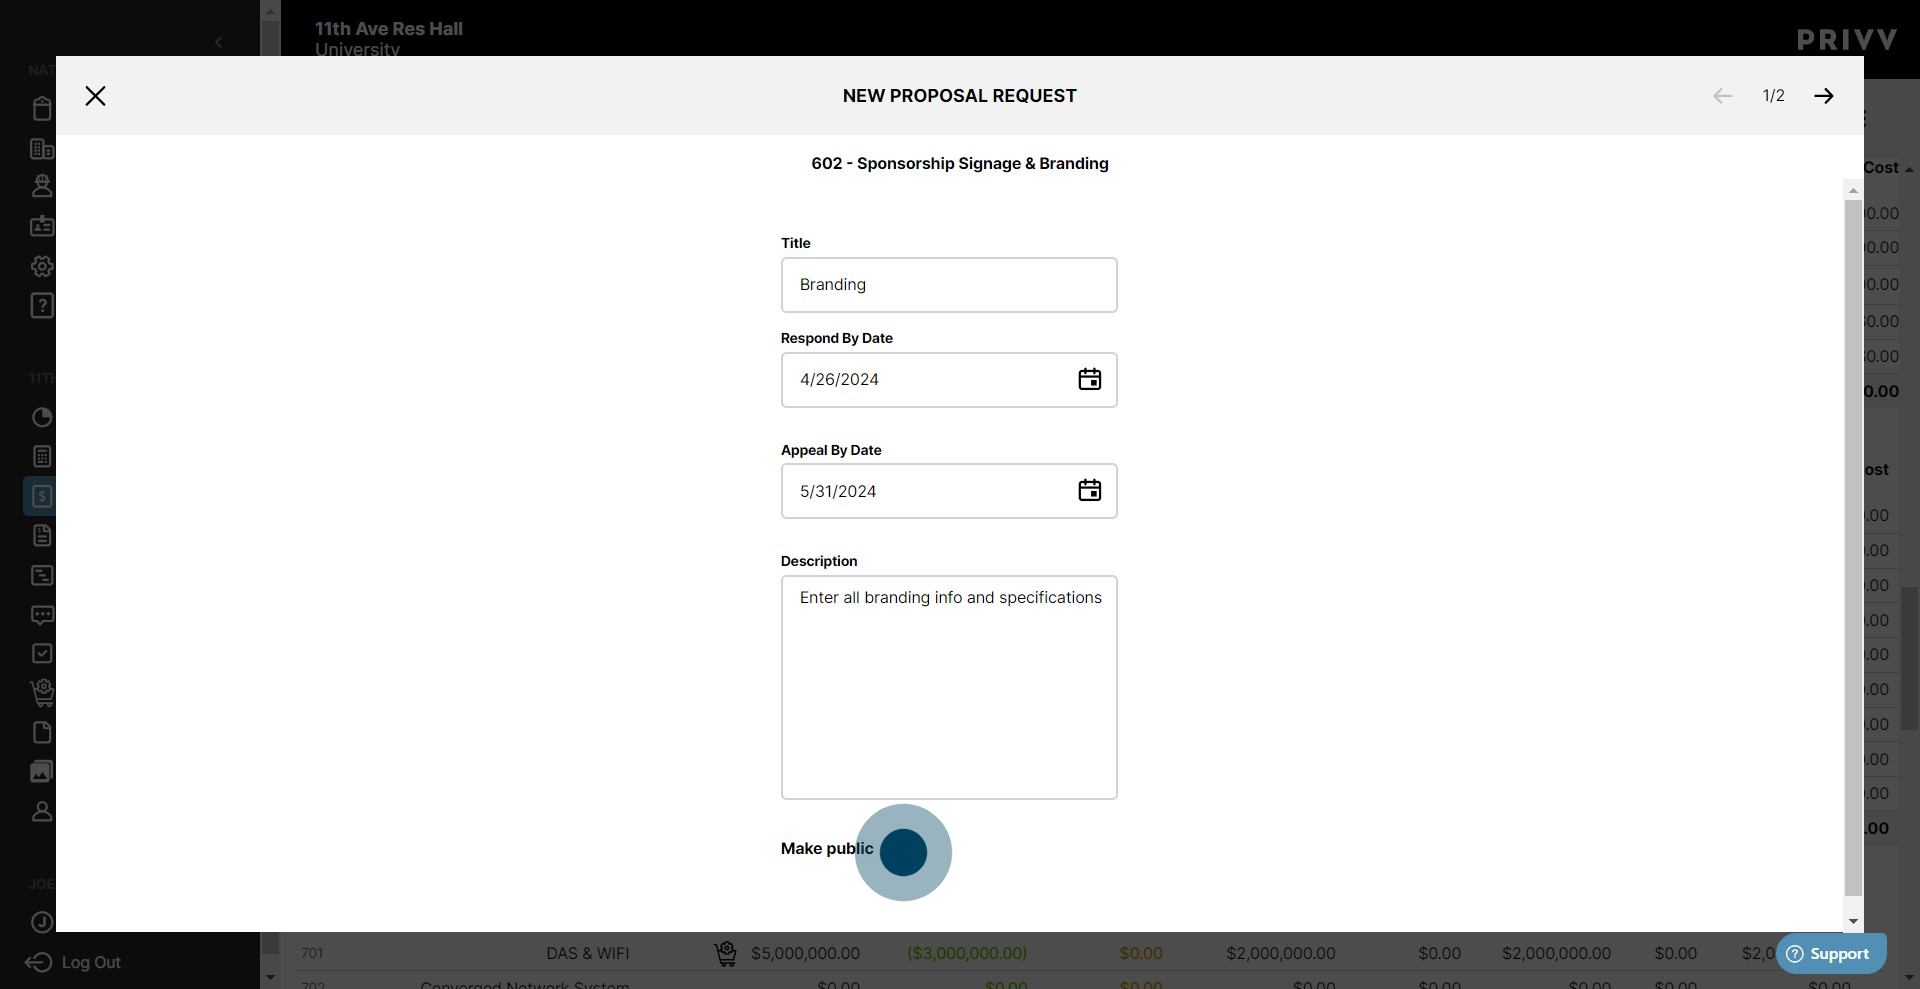Click the 1/2 page indicator
The image size is (1920, 989).
coord(1773,96)
